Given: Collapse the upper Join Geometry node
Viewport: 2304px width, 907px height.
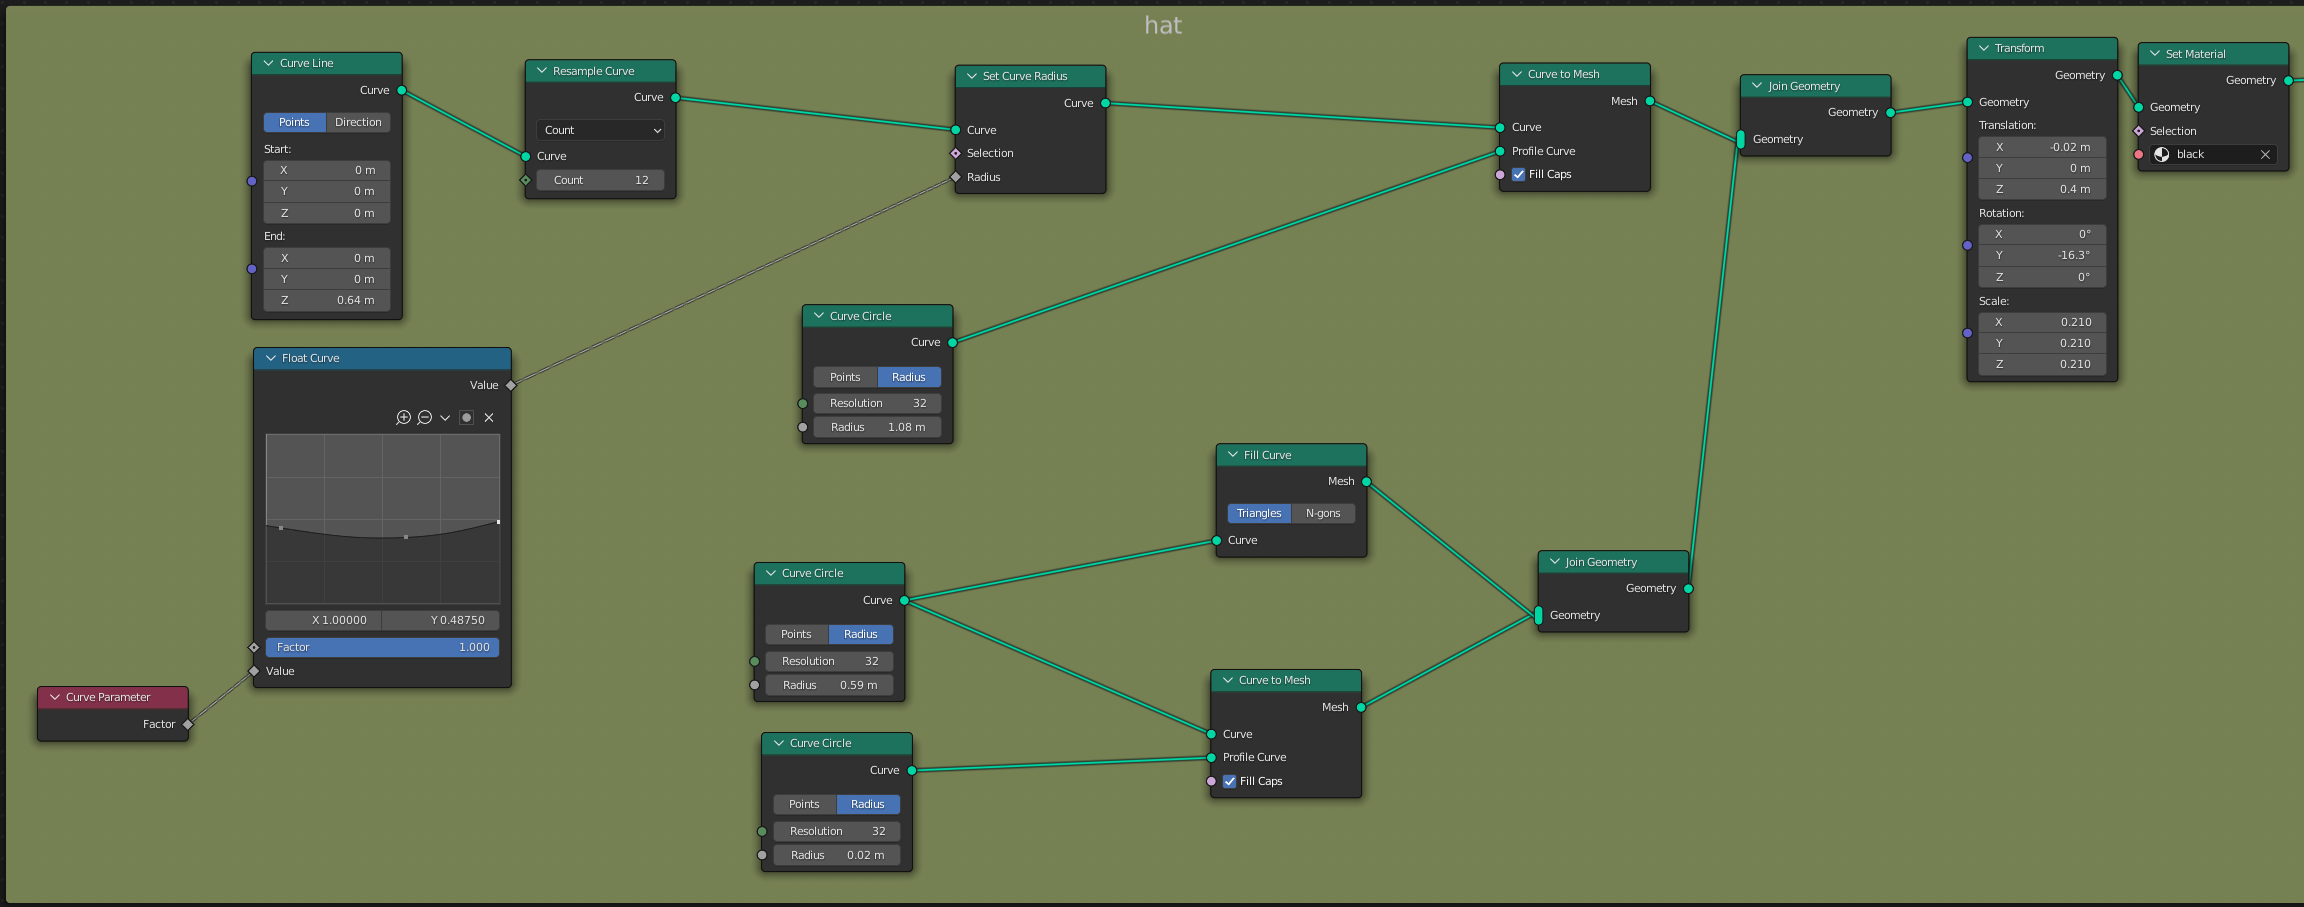Looking at the screenshot, I should (1757, 86).
